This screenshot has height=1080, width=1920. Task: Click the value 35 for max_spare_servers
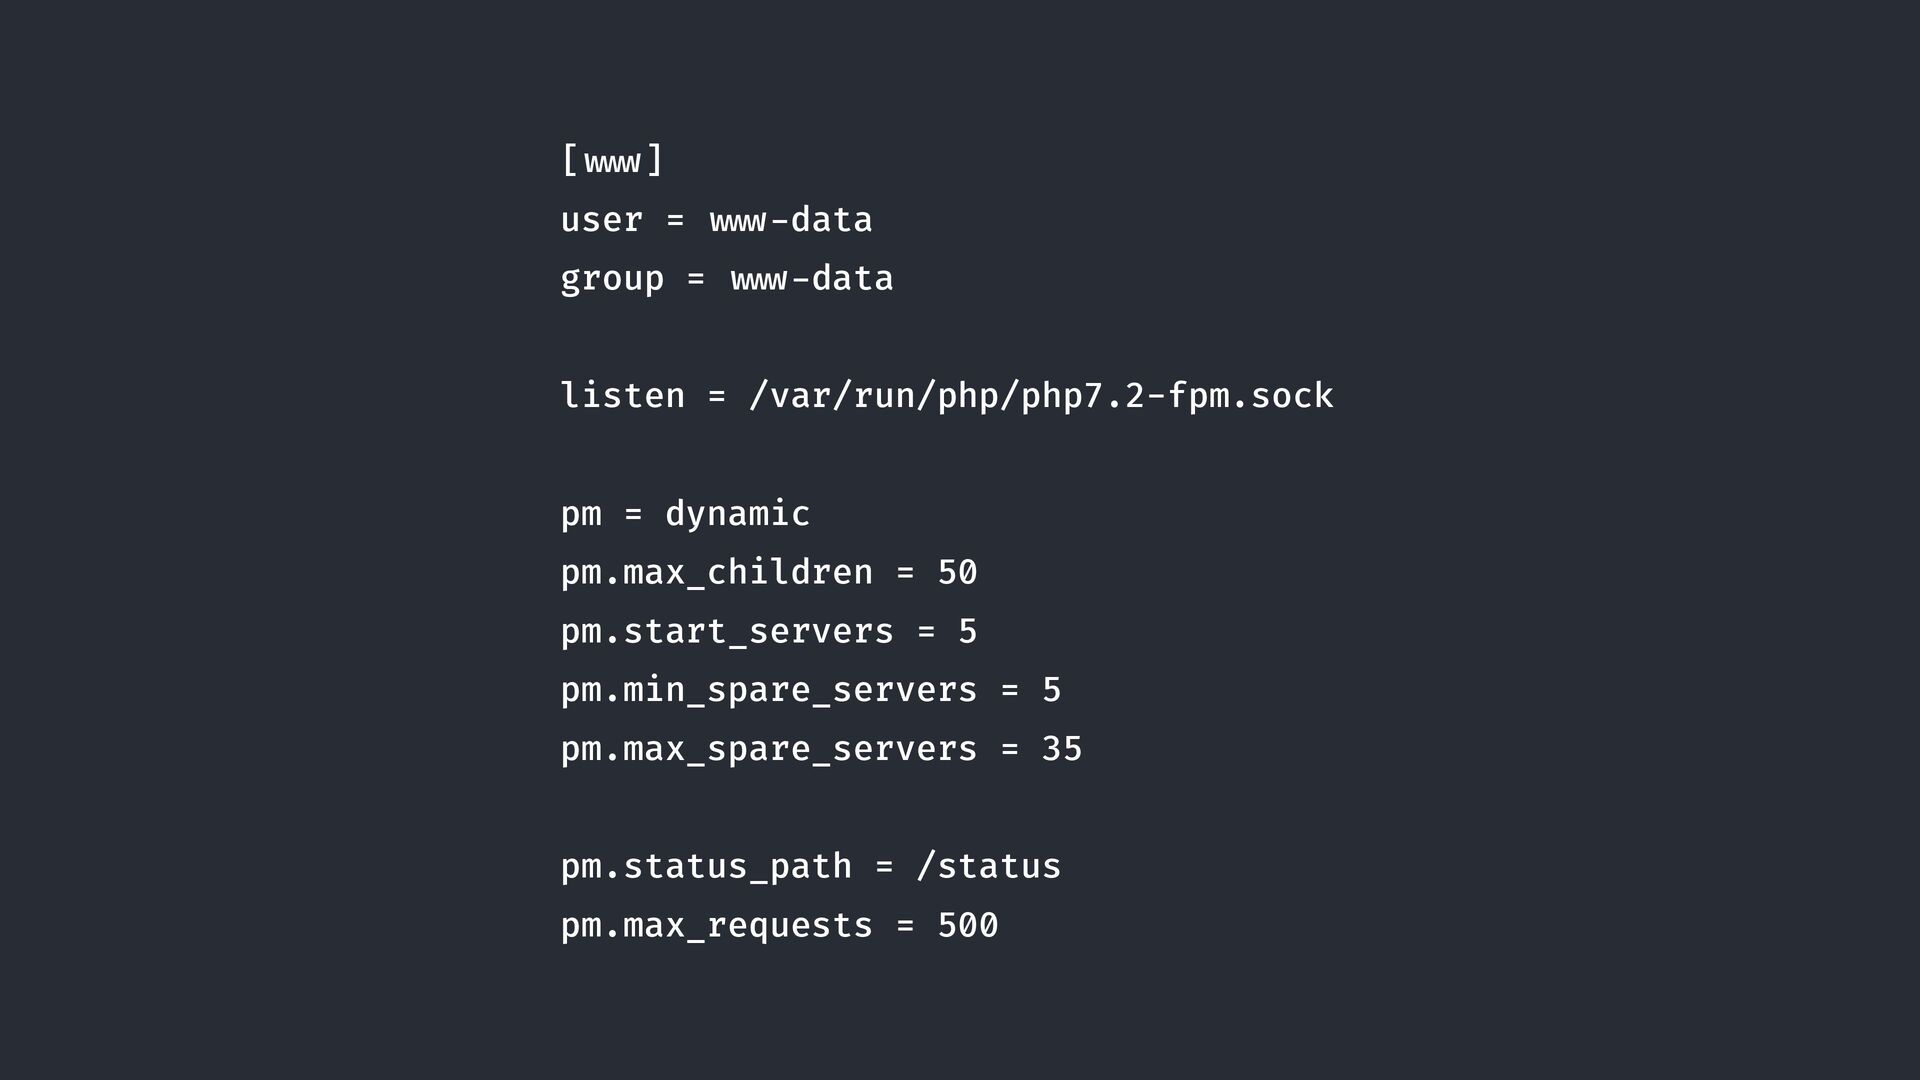[x=1061, y=749]
